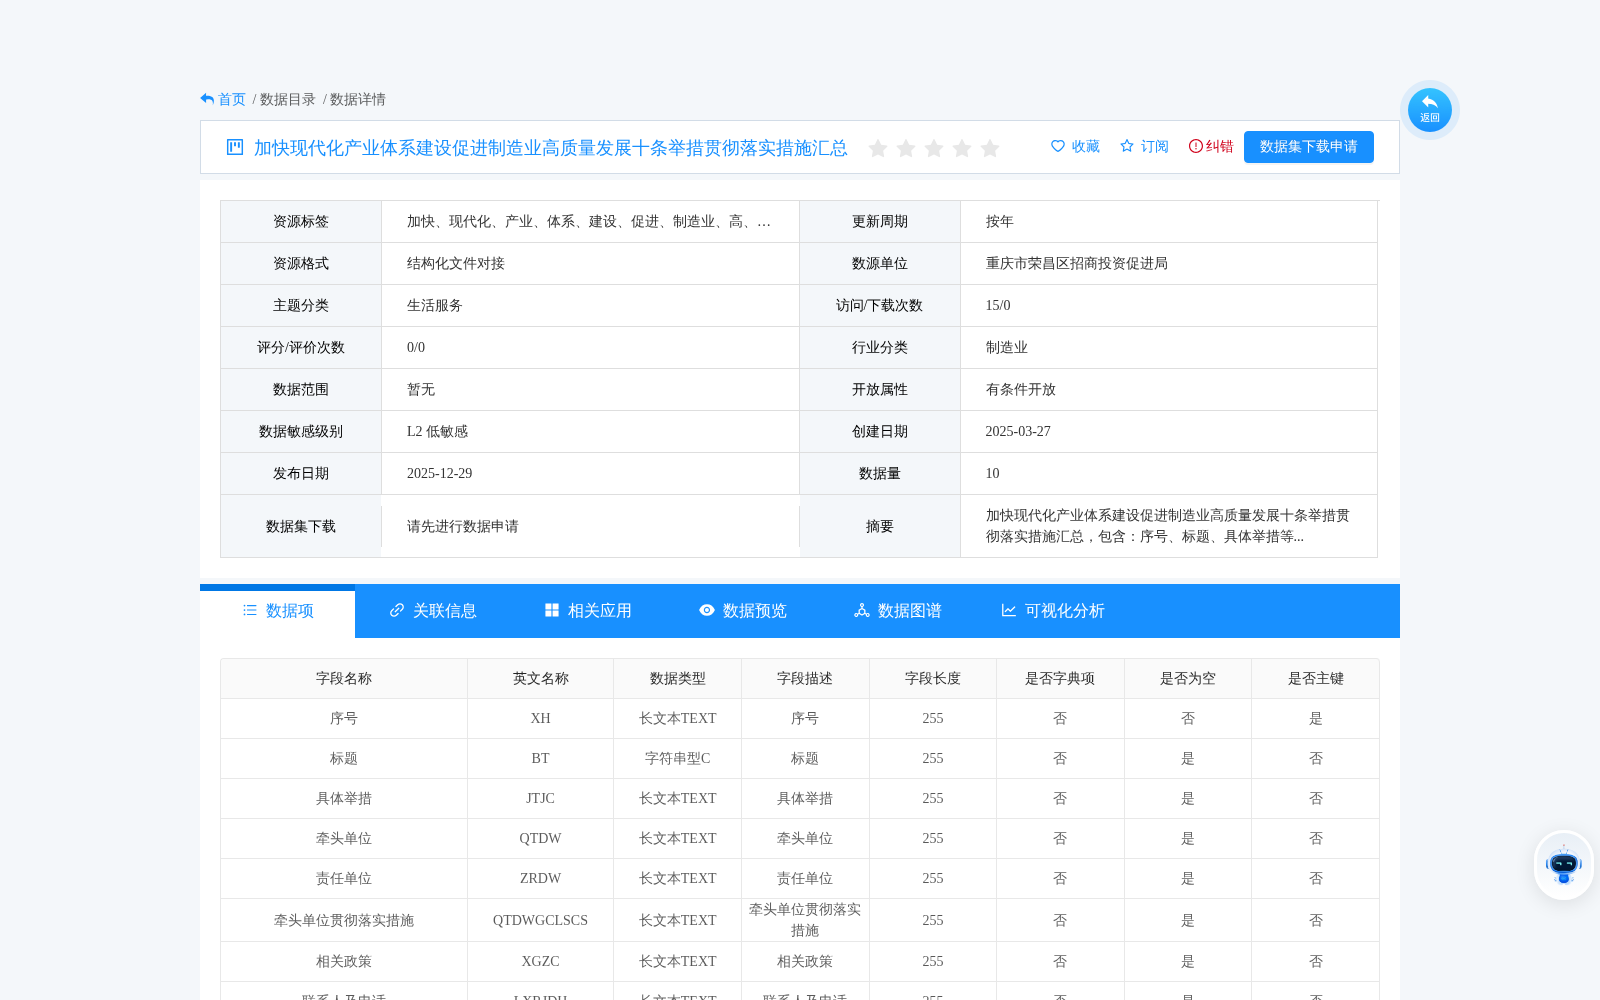Click the round 返回 button
This screenshot has height=1000, width=1600.
tap(1430, 110)
